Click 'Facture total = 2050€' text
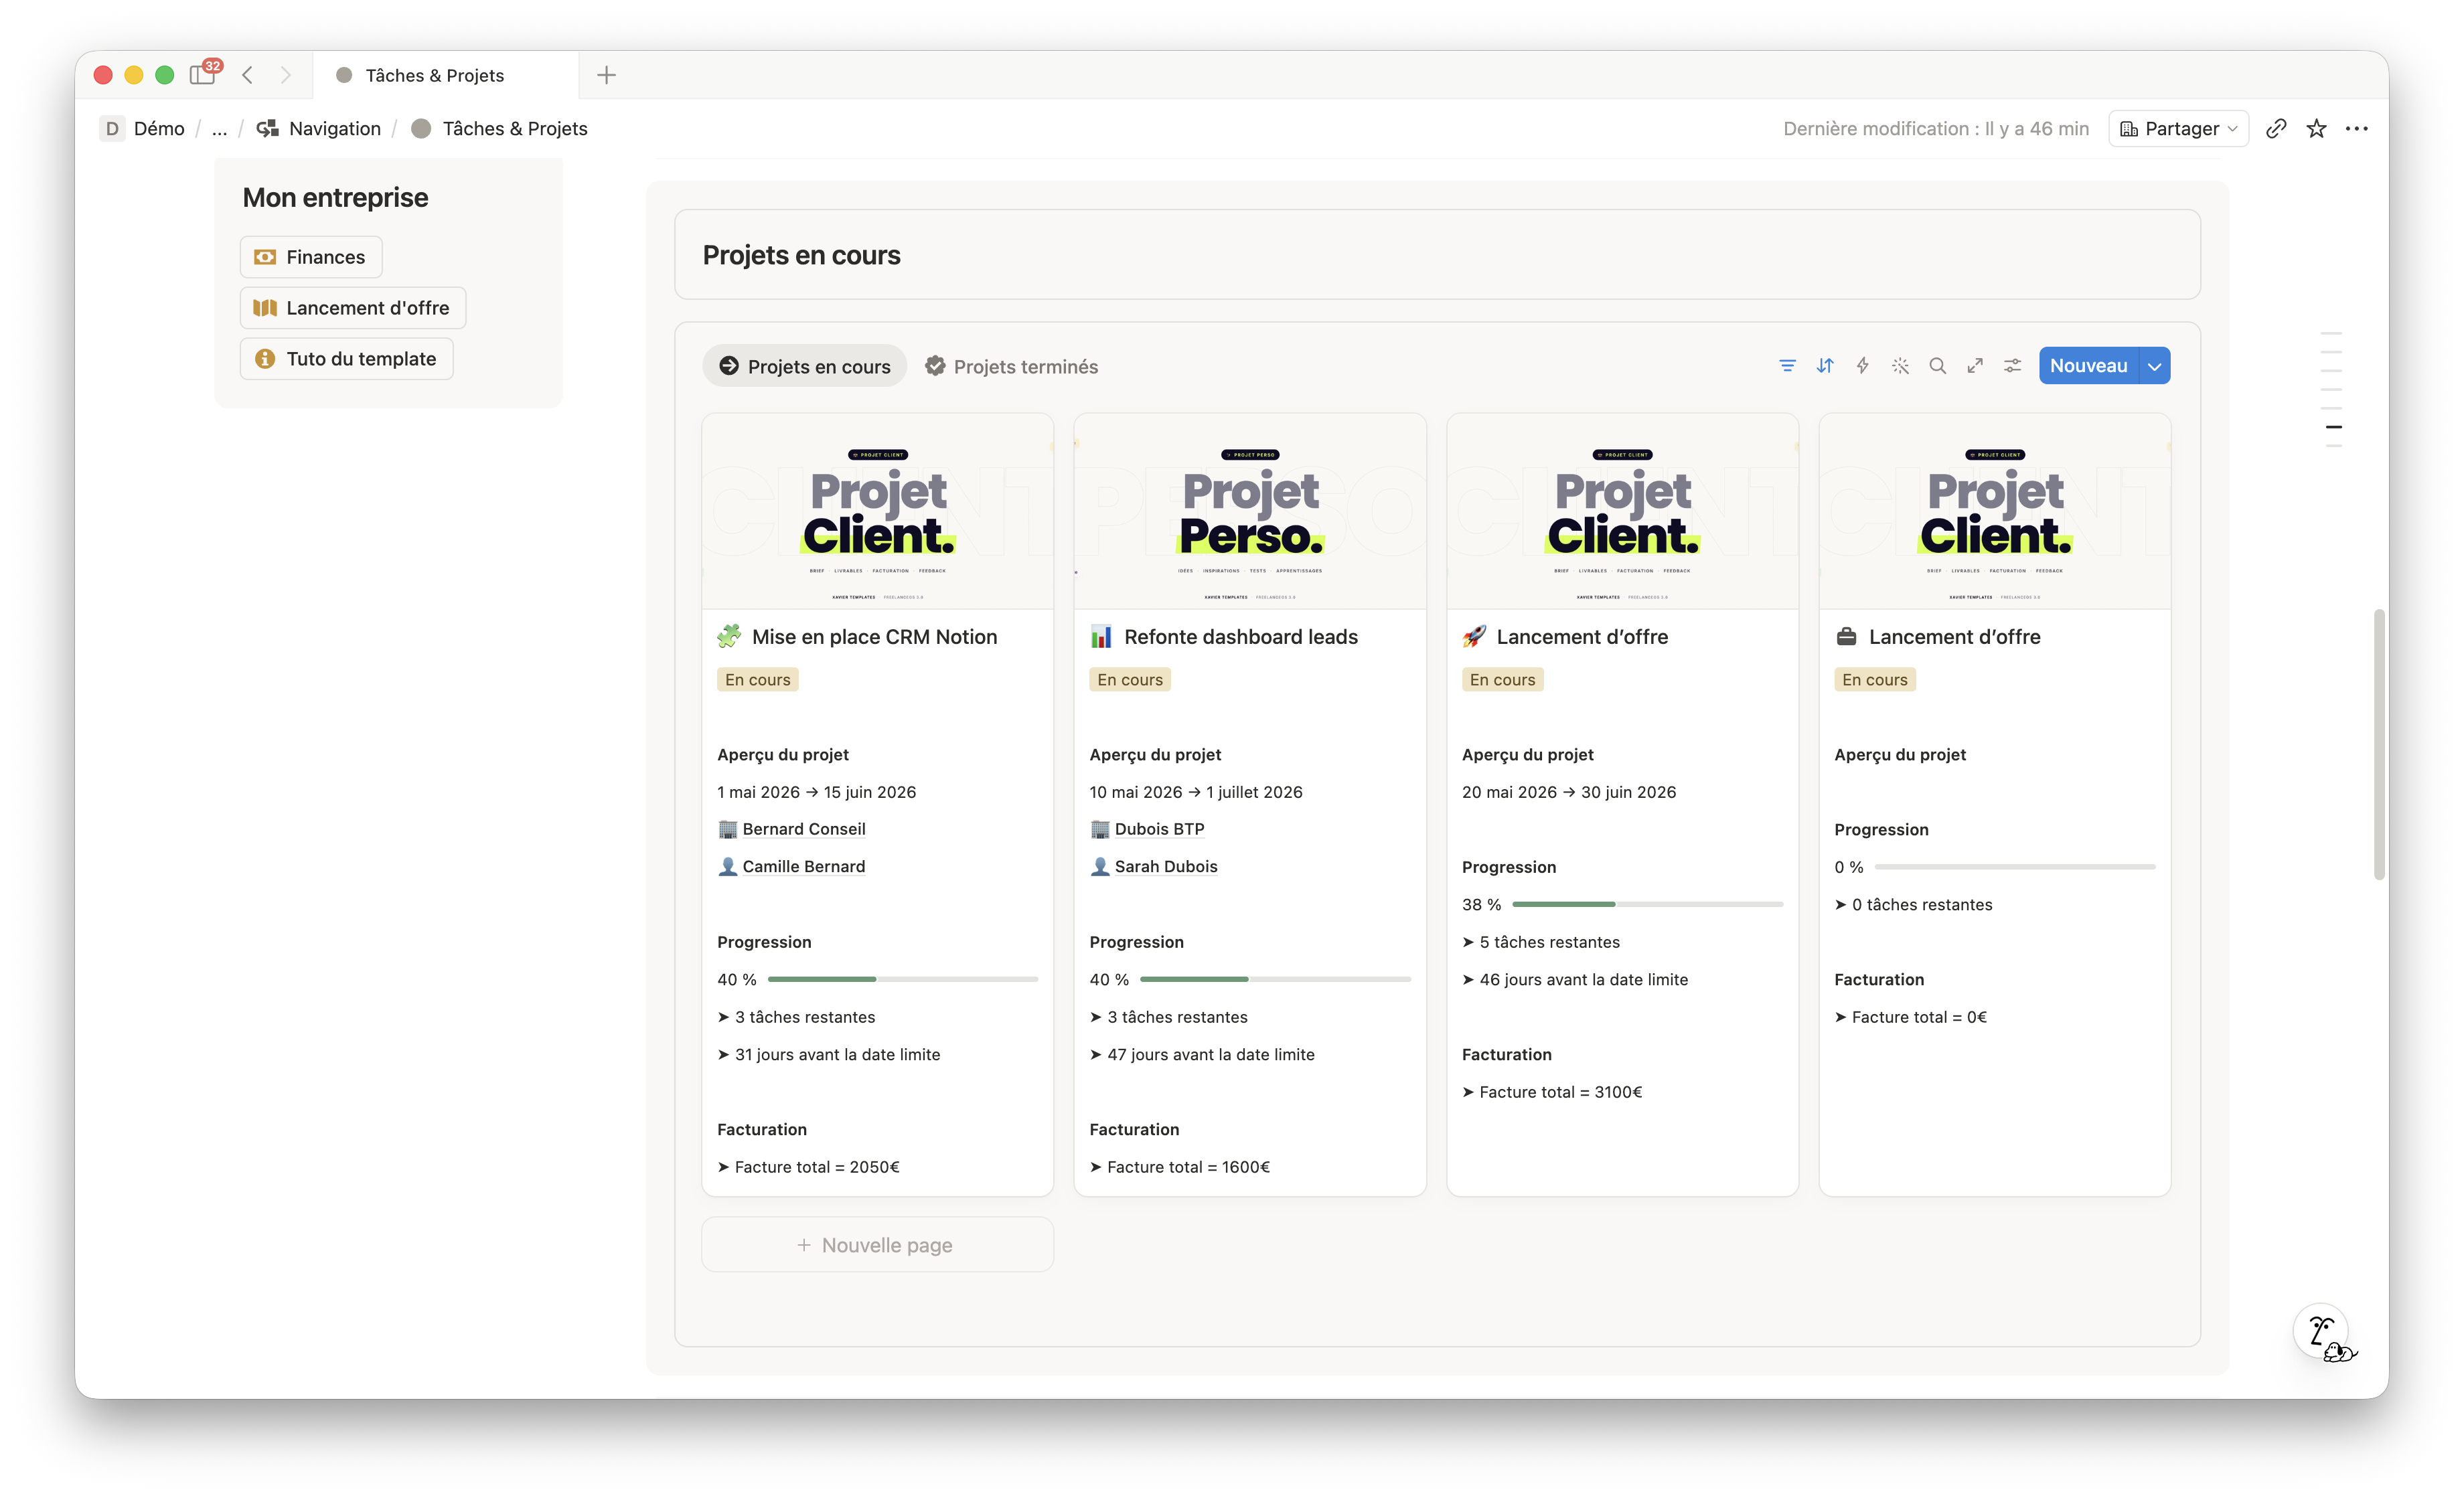2464x1498 pixels. 817,1167
